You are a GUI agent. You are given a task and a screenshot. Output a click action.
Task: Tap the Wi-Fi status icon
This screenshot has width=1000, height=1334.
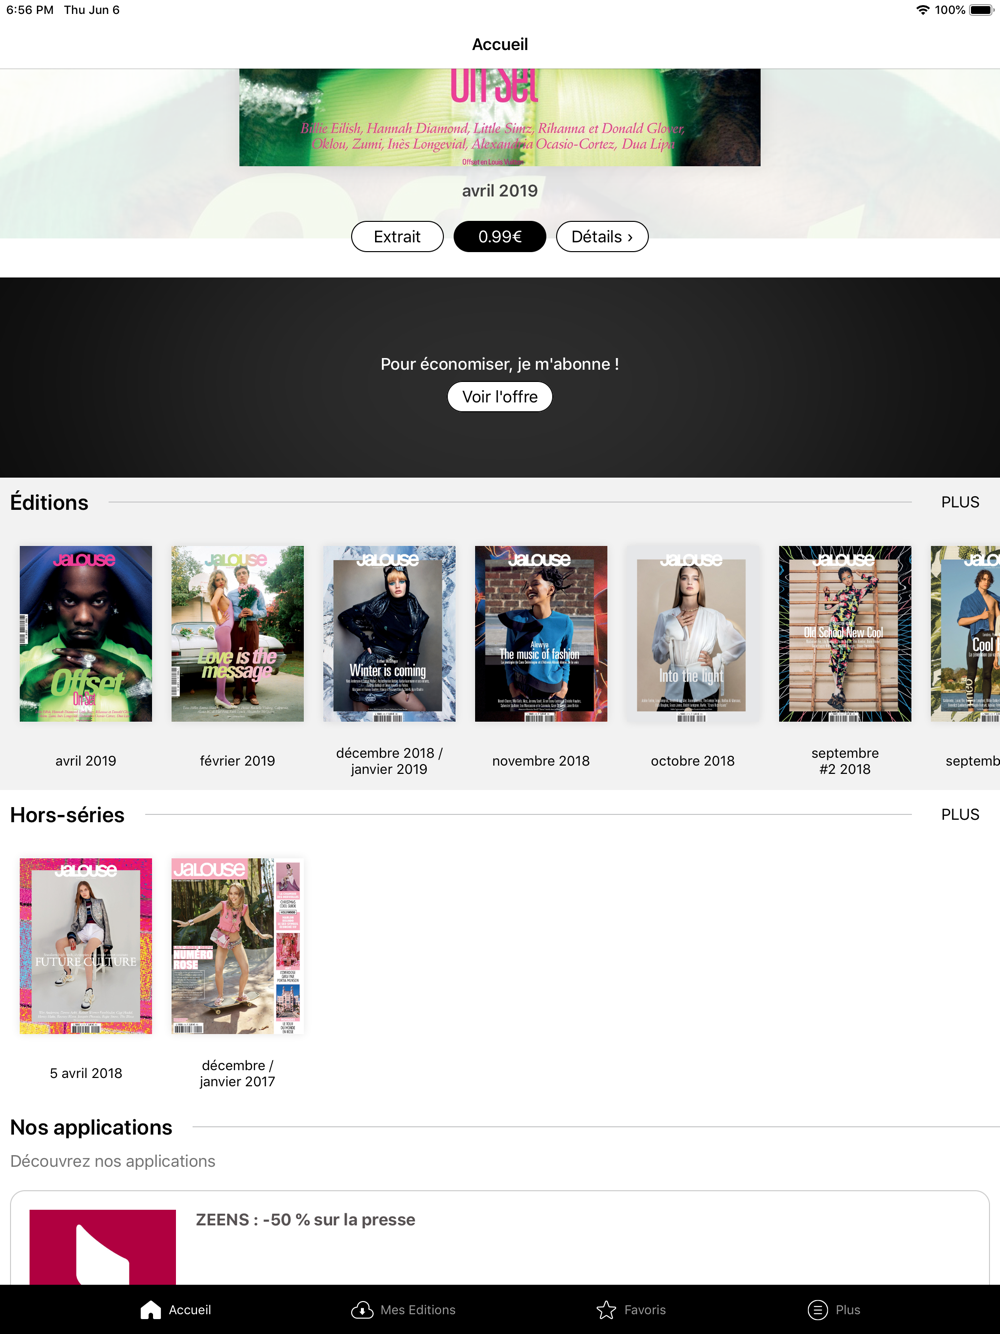click(x=922, y=10)
